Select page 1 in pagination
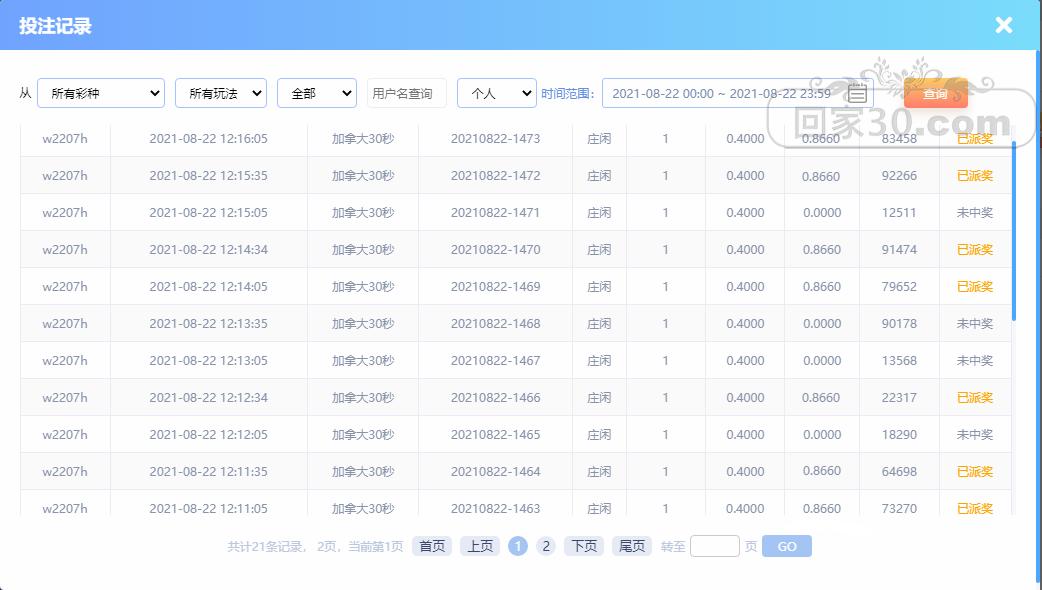This screenshot has height=590, width=1042. 518,546
